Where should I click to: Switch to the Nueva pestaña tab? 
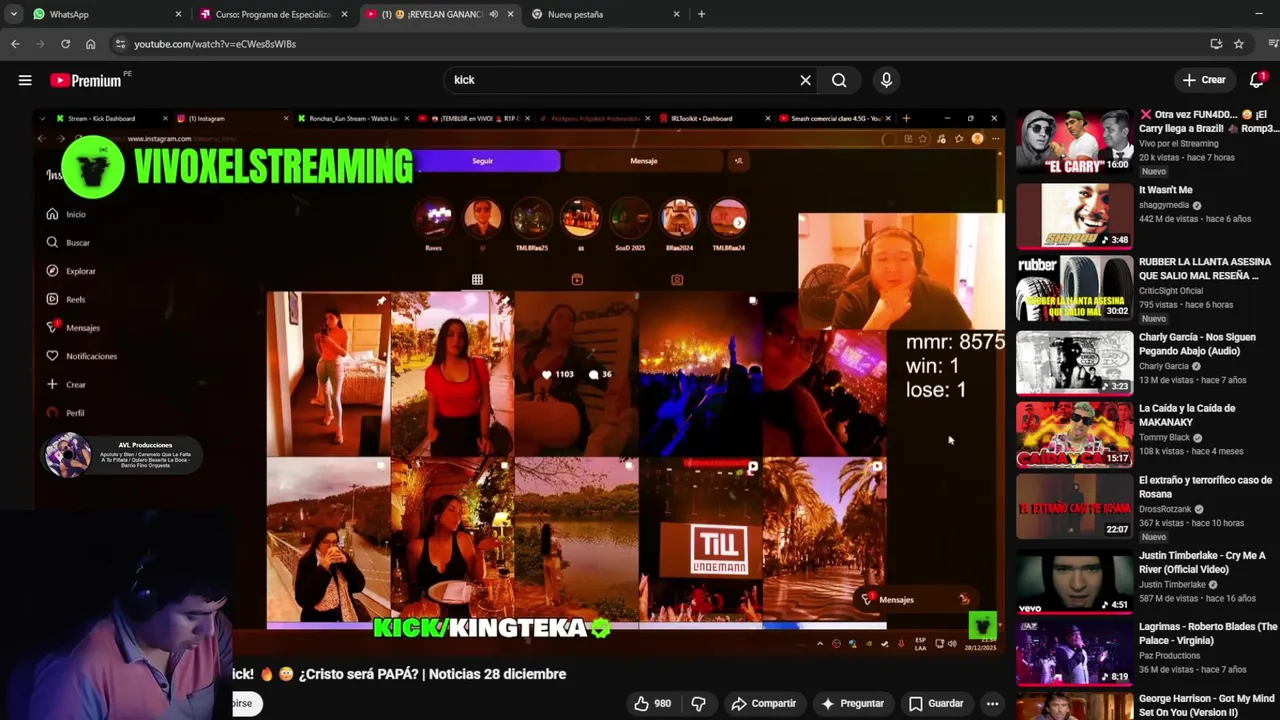(x=605, y=14)
